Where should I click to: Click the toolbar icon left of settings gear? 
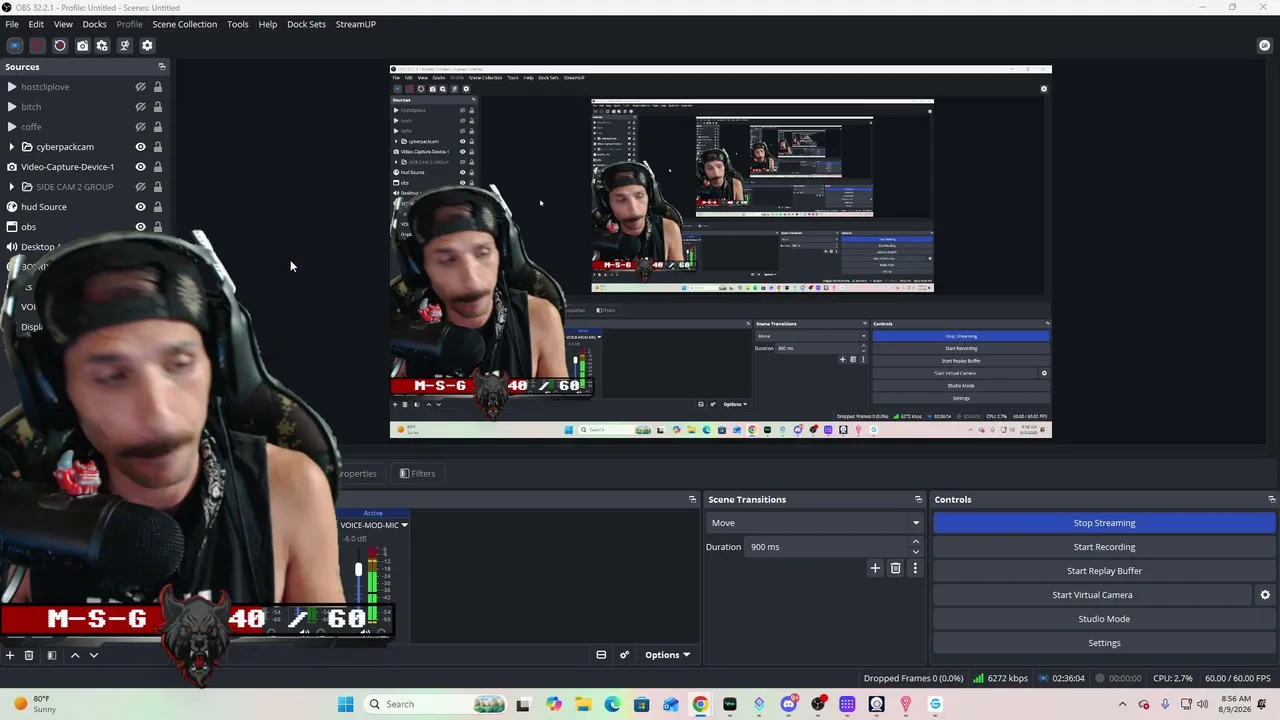point(124,45)
